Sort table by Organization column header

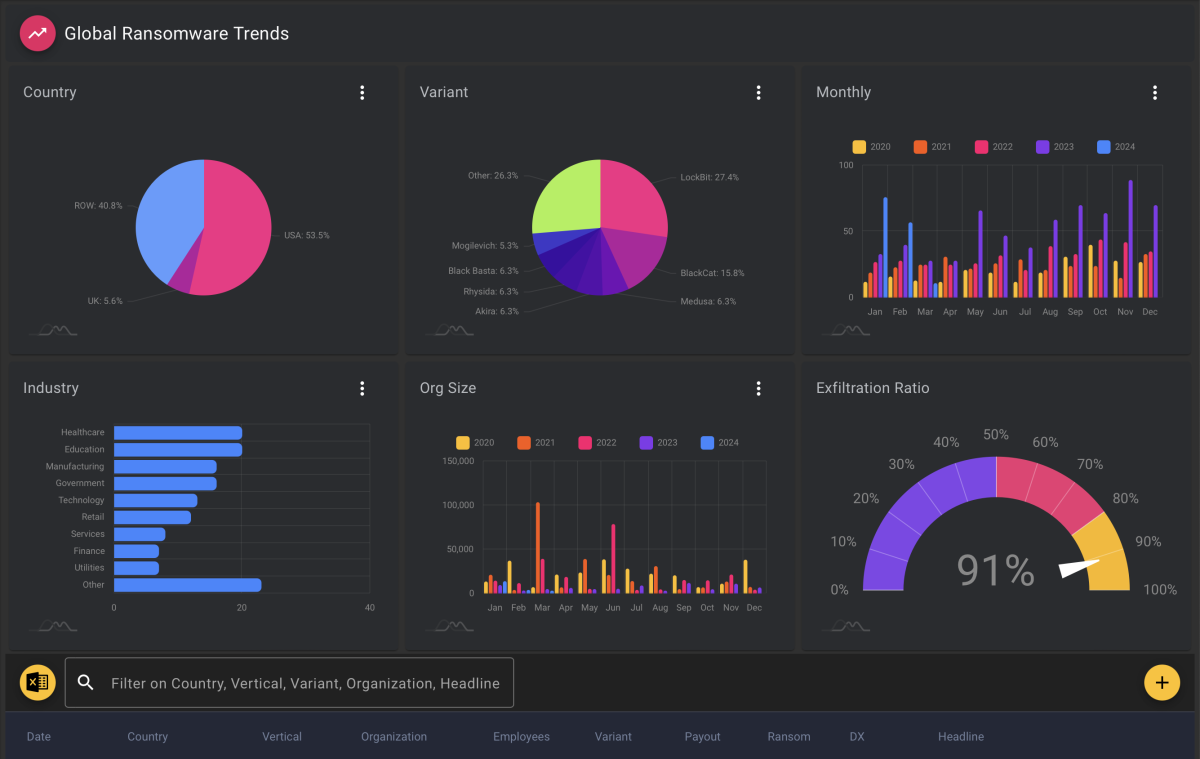click(x=394, y=737)
